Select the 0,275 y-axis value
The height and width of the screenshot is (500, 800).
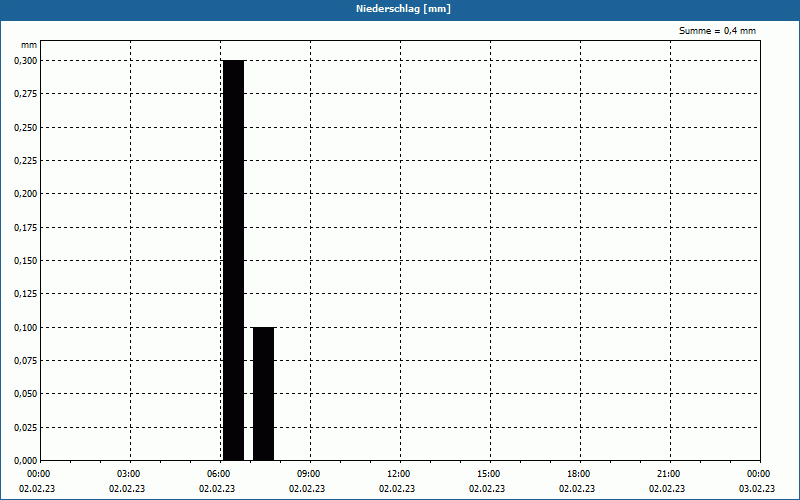point(25,94)
